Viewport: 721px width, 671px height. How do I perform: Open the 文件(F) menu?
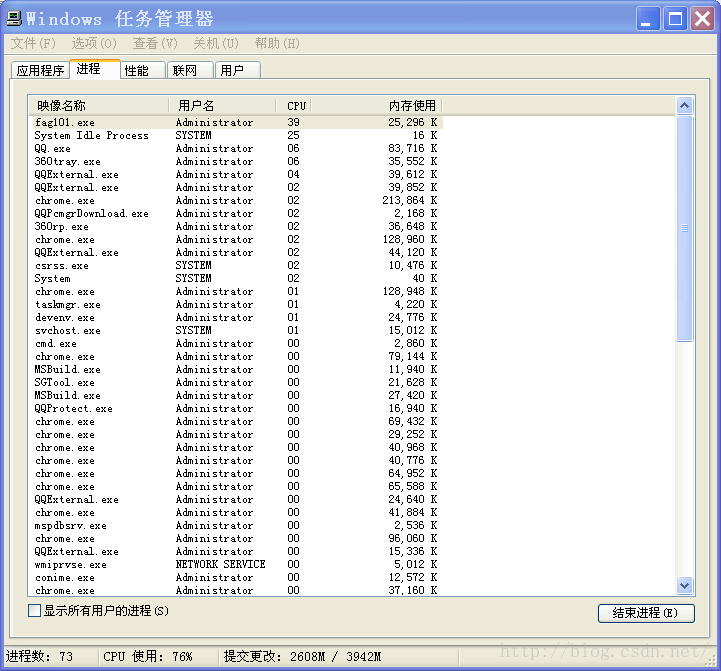(33, 43)
